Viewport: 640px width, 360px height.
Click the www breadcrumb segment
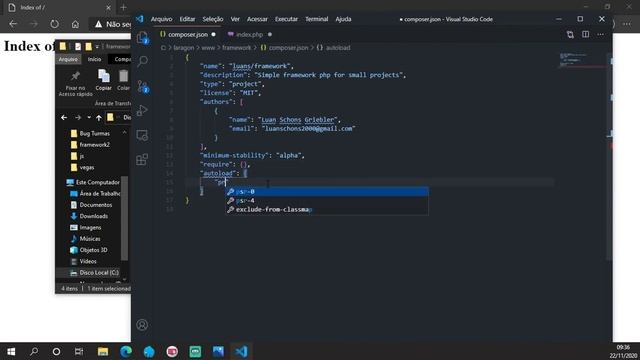click(x=208, y=48)
